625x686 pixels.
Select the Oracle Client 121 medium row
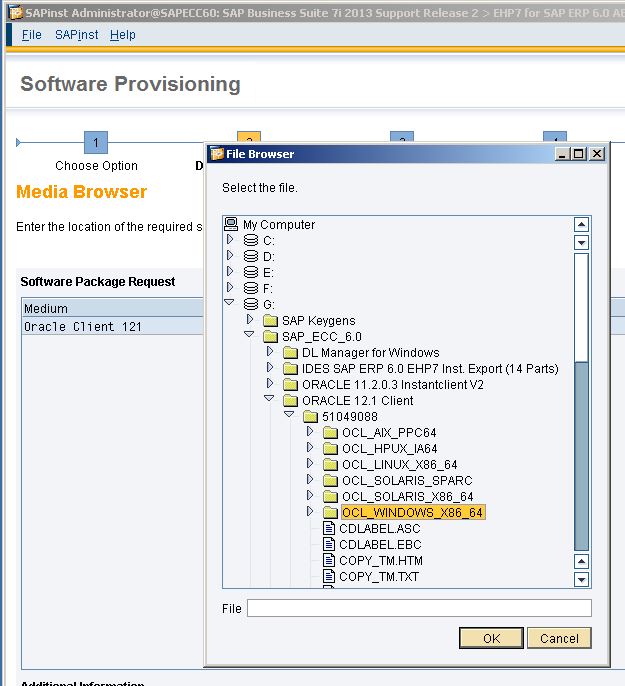click(112, 326)
